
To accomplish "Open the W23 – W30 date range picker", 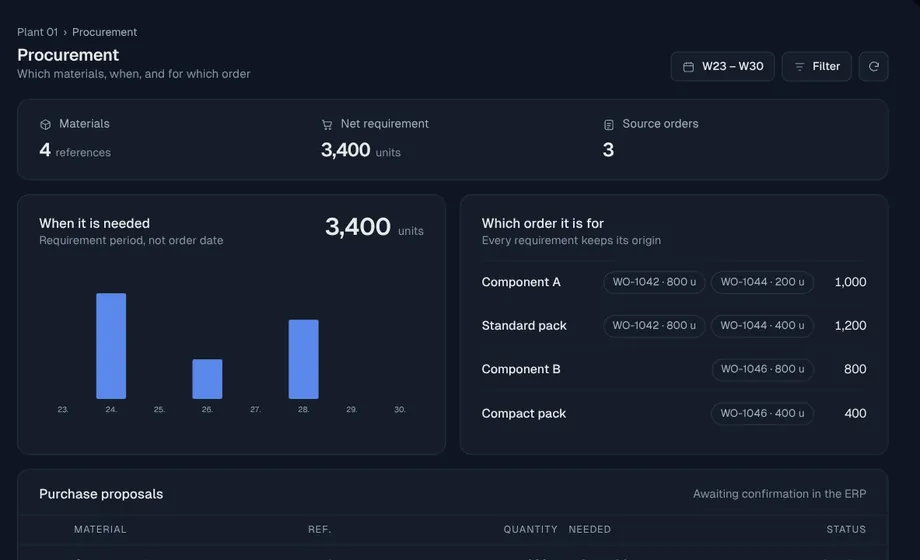I will 722,66.
